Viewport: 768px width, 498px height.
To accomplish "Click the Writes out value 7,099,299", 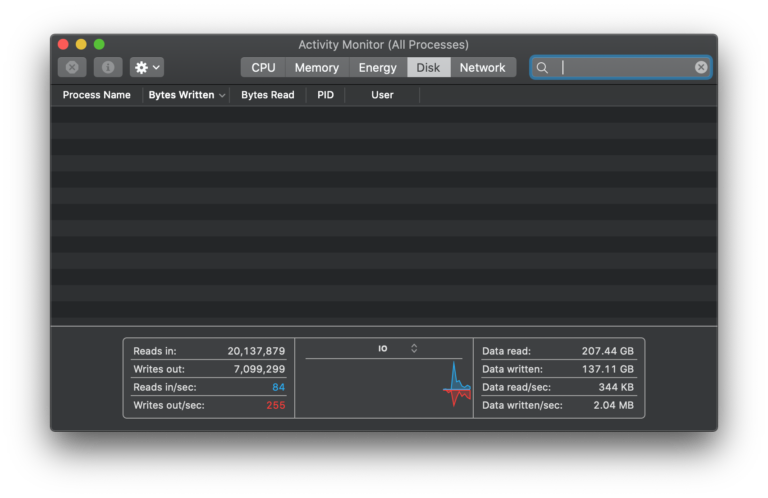I will coord(259,369).
